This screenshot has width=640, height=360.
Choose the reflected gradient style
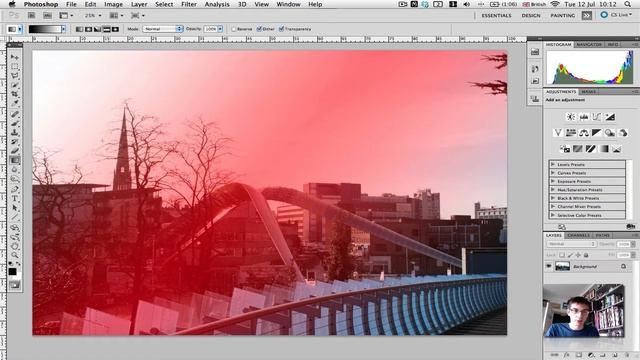pyautogui.click(x=107, y=29)
